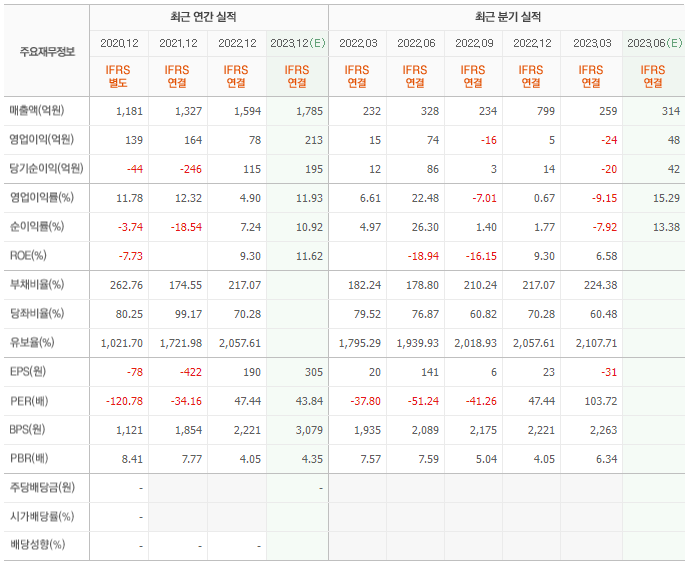Click the 2,175 BPS value
The height and width of the screenshot is (564, 688).
click(484, 430)
